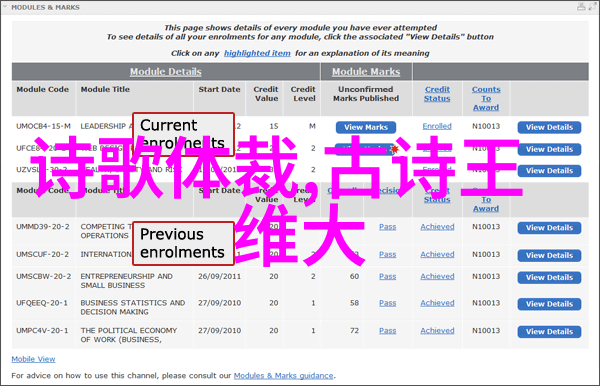Open Achieved status for UMMD39-20-2
This screenshot has width=600, height=386.
point(437,226)
